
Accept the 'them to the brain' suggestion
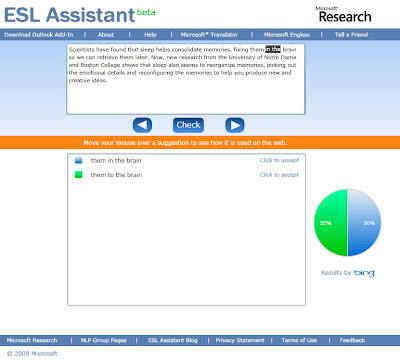coord(279,175)
